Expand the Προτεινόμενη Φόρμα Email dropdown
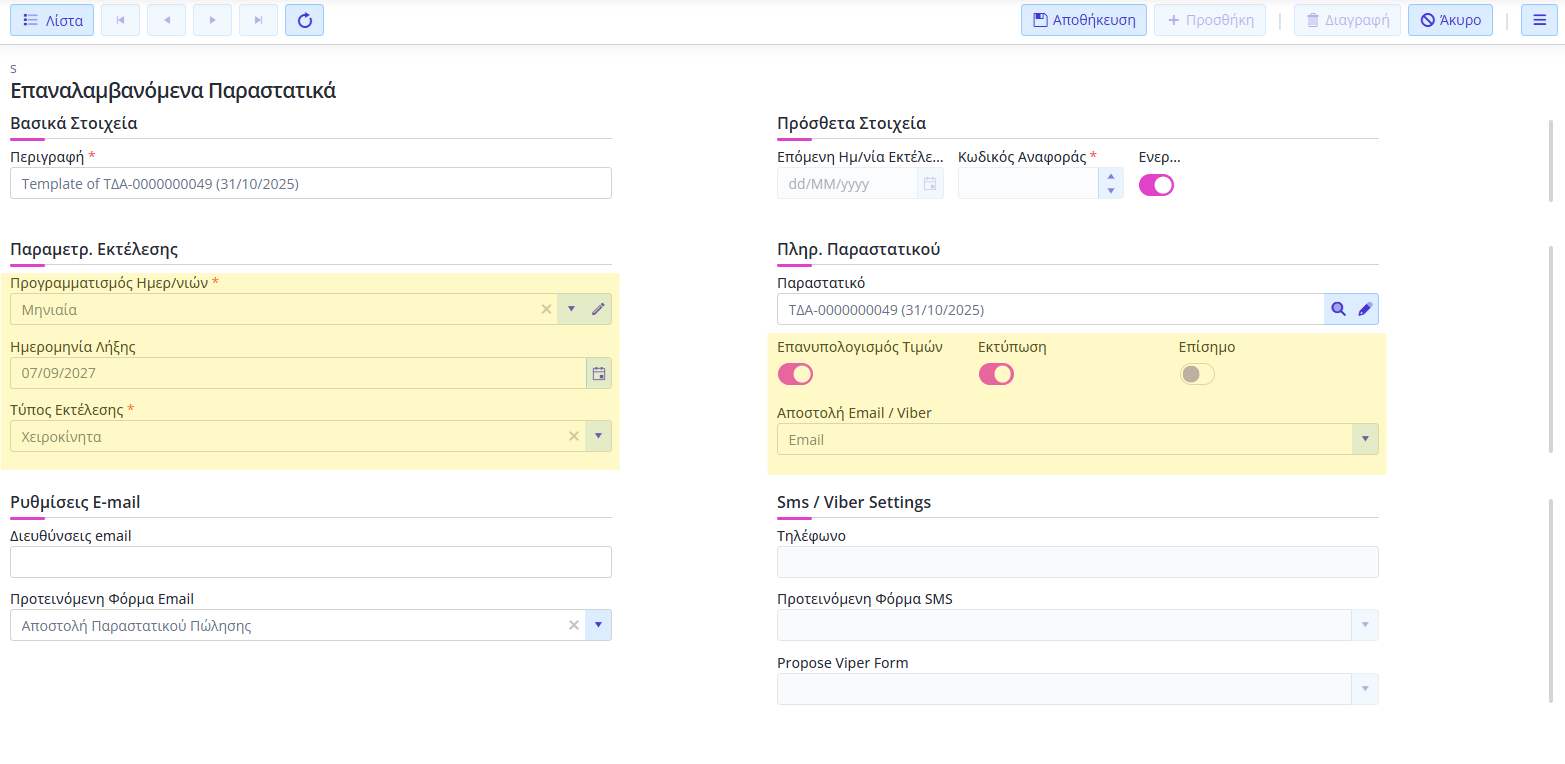 (x=598, y=625)
